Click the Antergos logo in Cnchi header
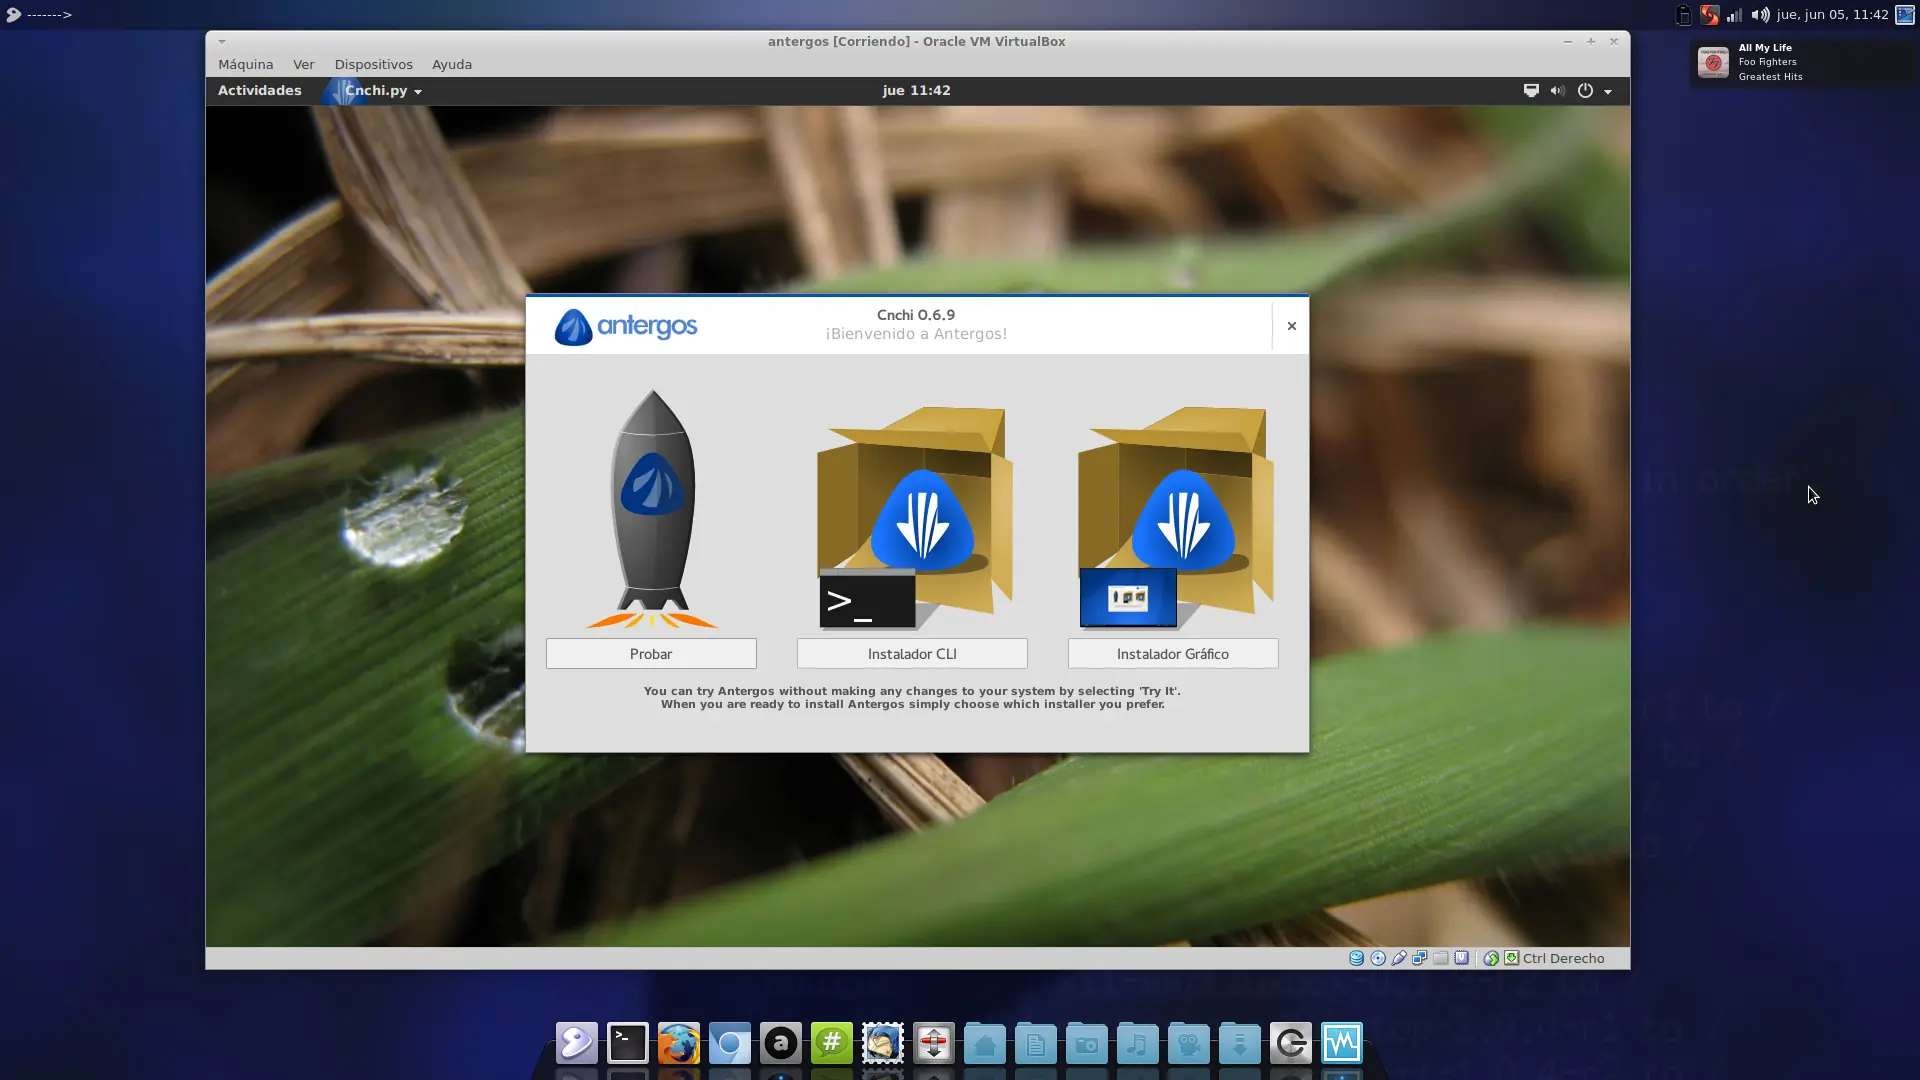The image size is (1920, 1080). (626, 327)
